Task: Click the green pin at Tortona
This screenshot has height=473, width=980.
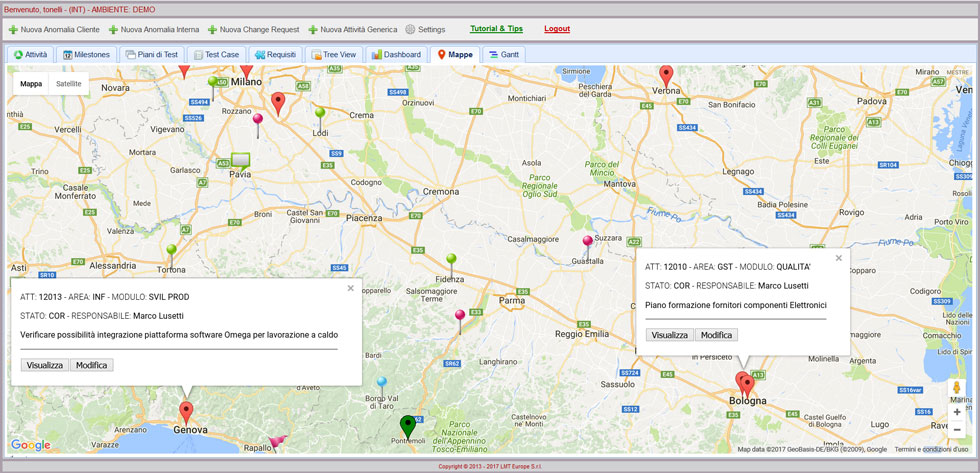Action: click(171, 253)
